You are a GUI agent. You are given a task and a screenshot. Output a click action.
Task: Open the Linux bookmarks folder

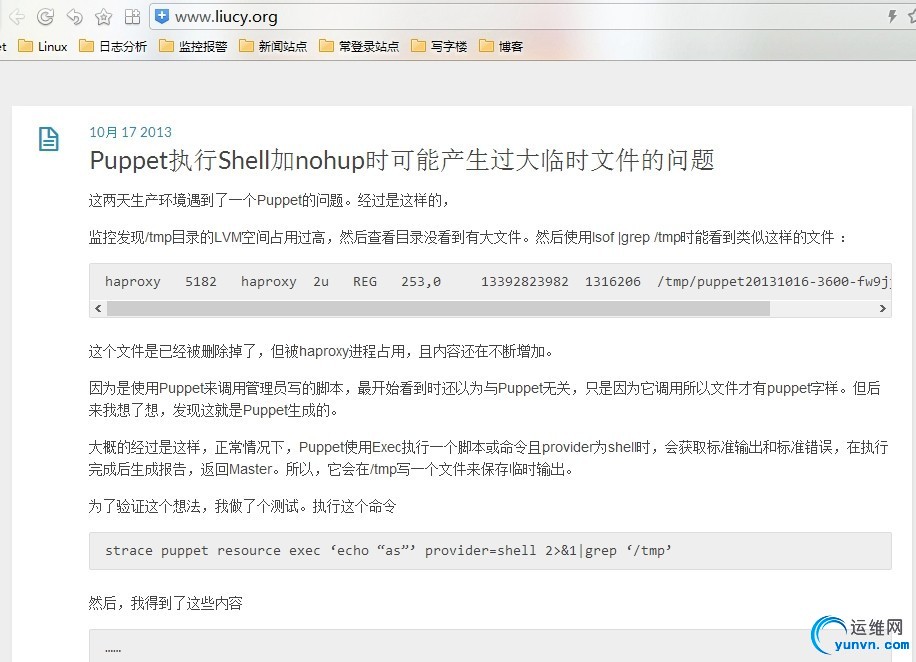[x=43, y=46]
